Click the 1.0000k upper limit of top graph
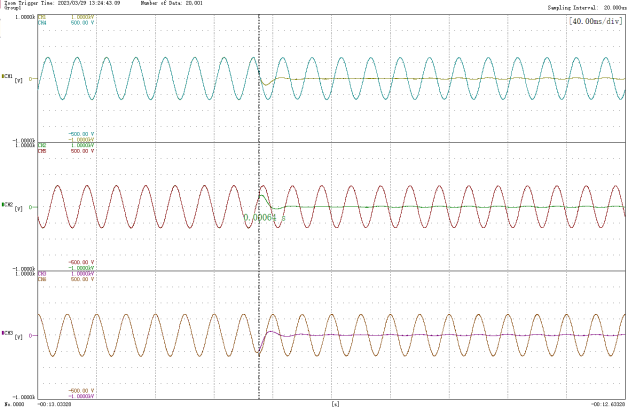The width and height of the screenshot is (628, 408). pyautogui.click(x=25, y=18)
